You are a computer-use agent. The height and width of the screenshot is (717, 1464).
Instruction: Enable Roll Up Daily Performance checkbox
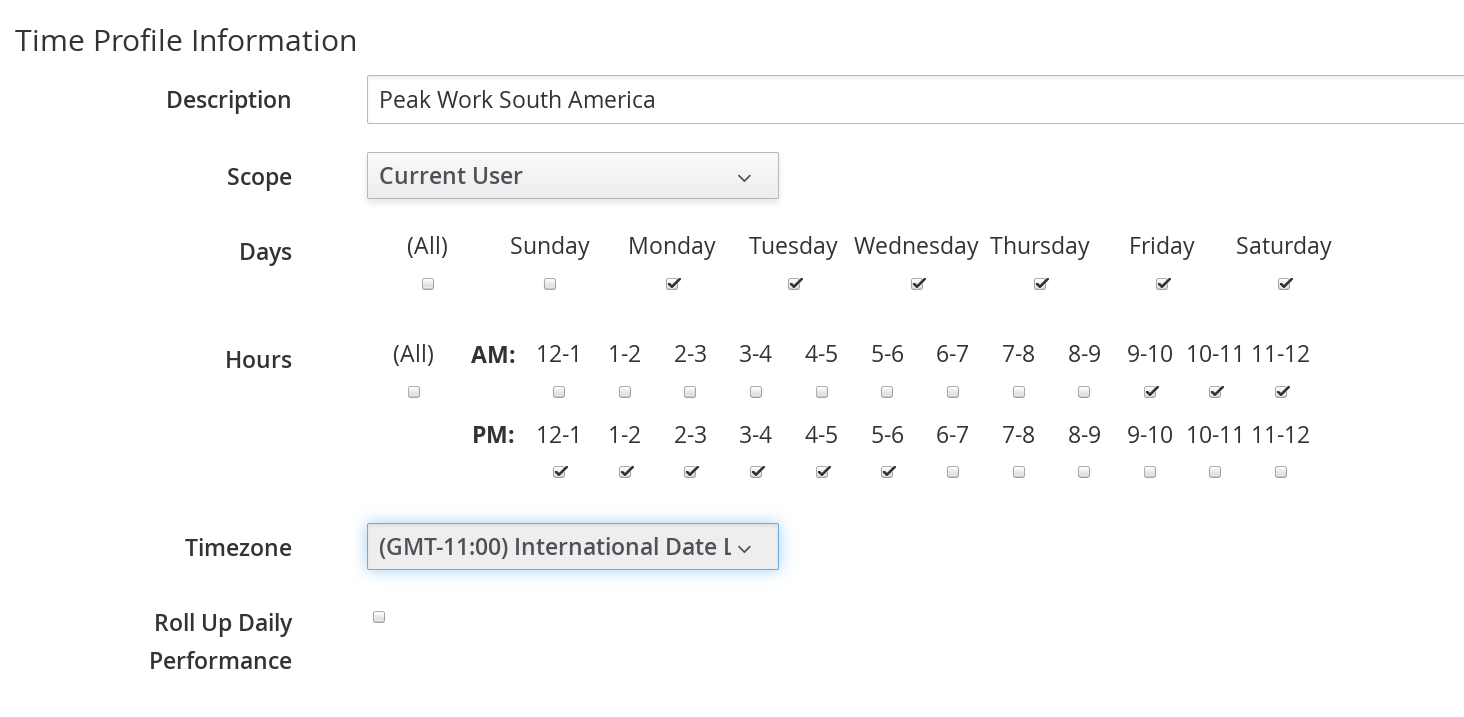tap(379, 617)
